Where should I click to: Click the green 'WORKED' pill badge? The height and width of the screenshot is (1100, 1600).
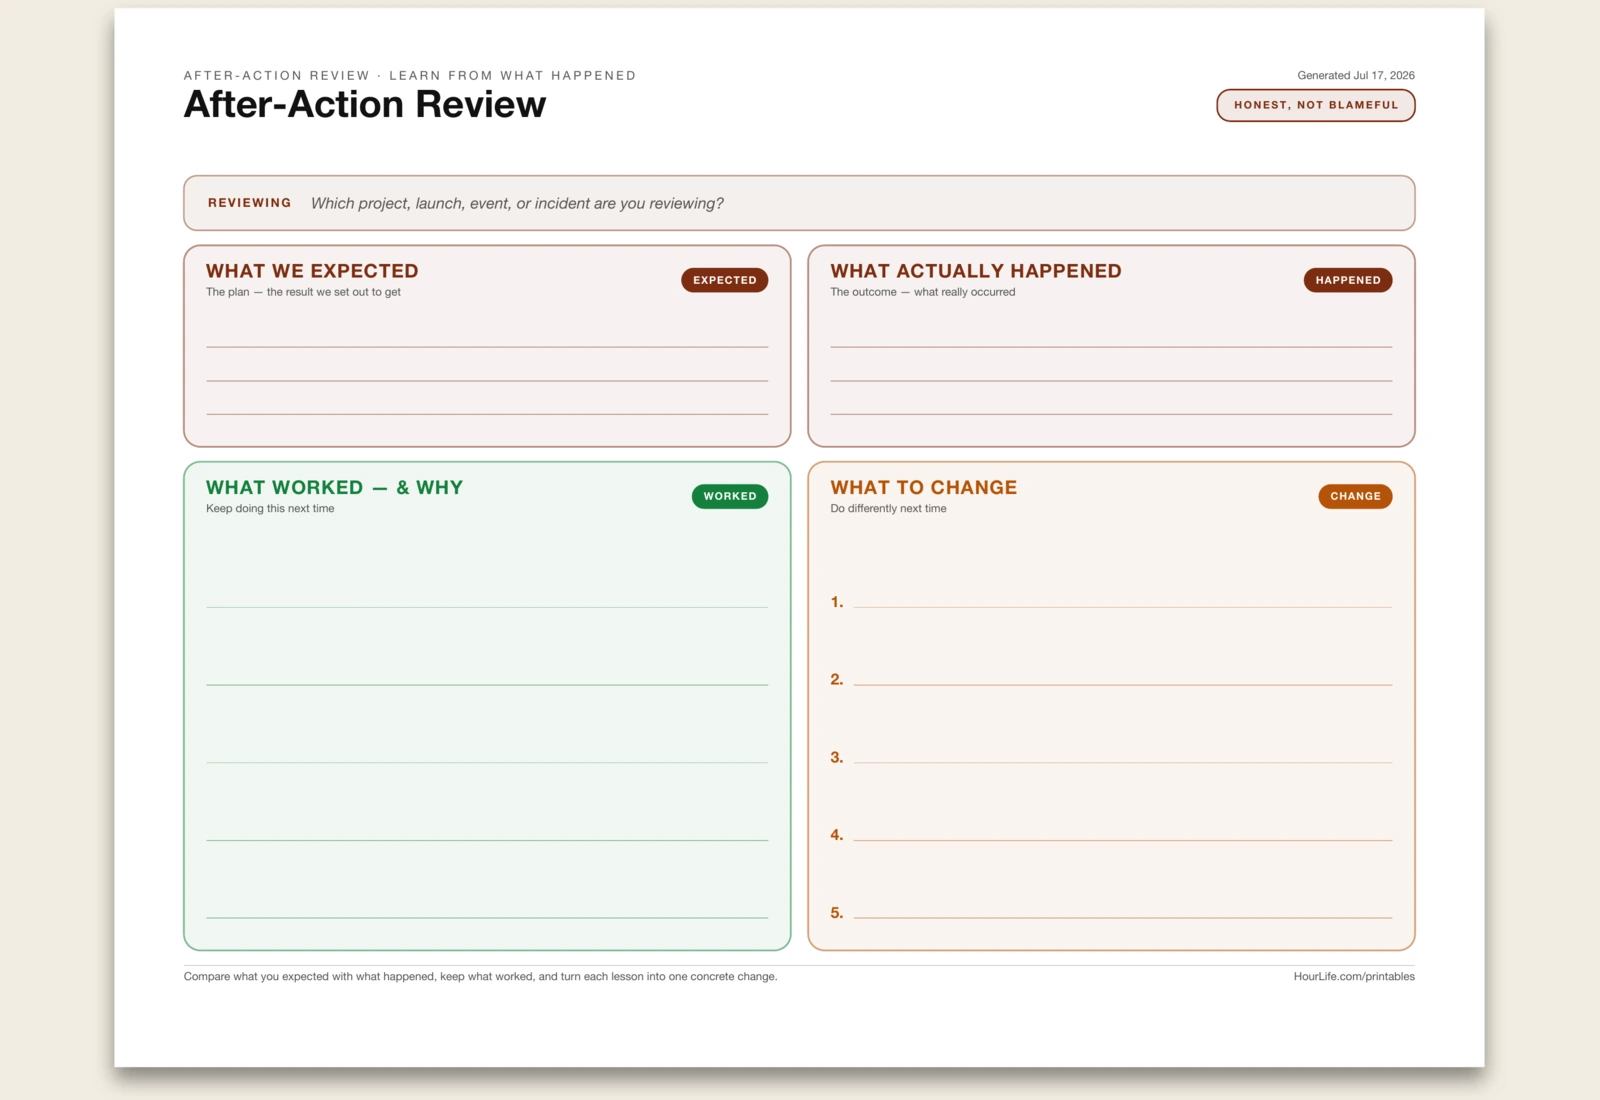tap(730, 497)
